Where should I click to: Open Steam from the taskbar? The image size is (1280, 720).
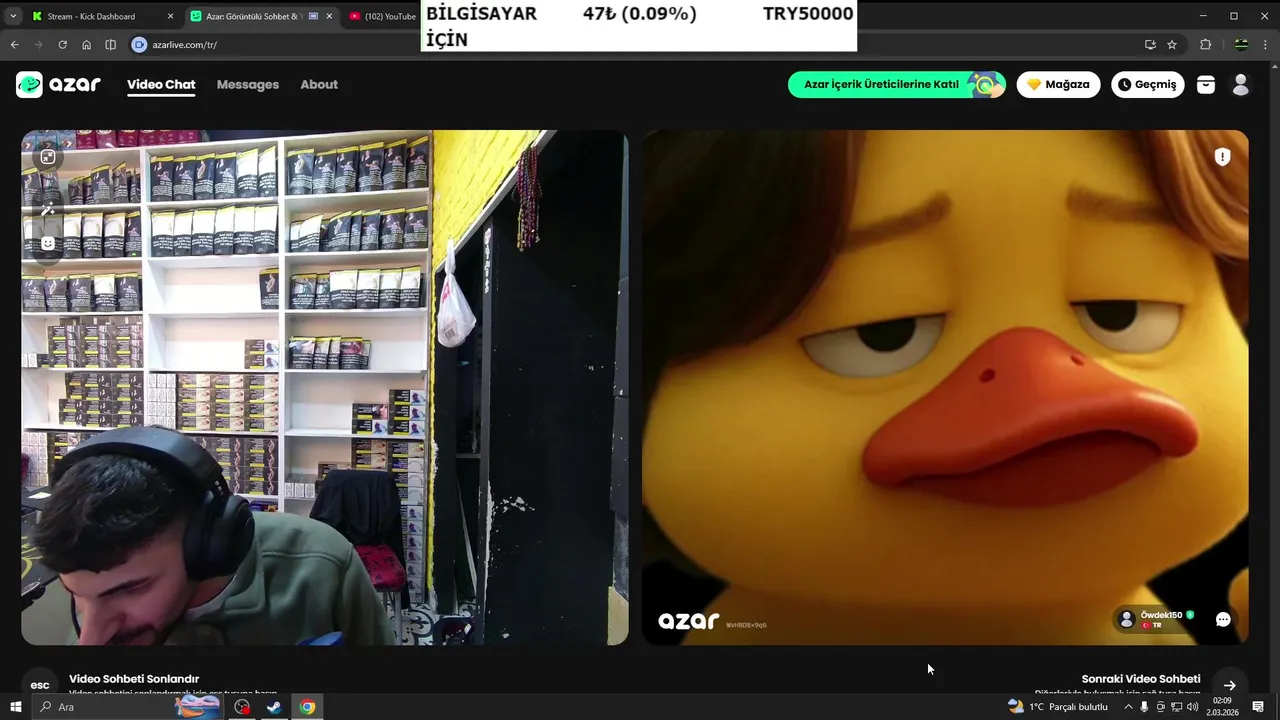coord(273,707)
